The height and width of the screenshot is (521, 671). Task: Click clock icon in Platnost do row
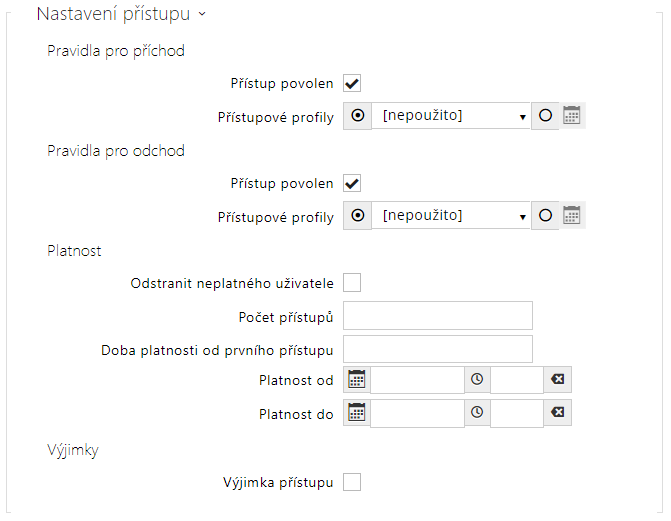477,413
